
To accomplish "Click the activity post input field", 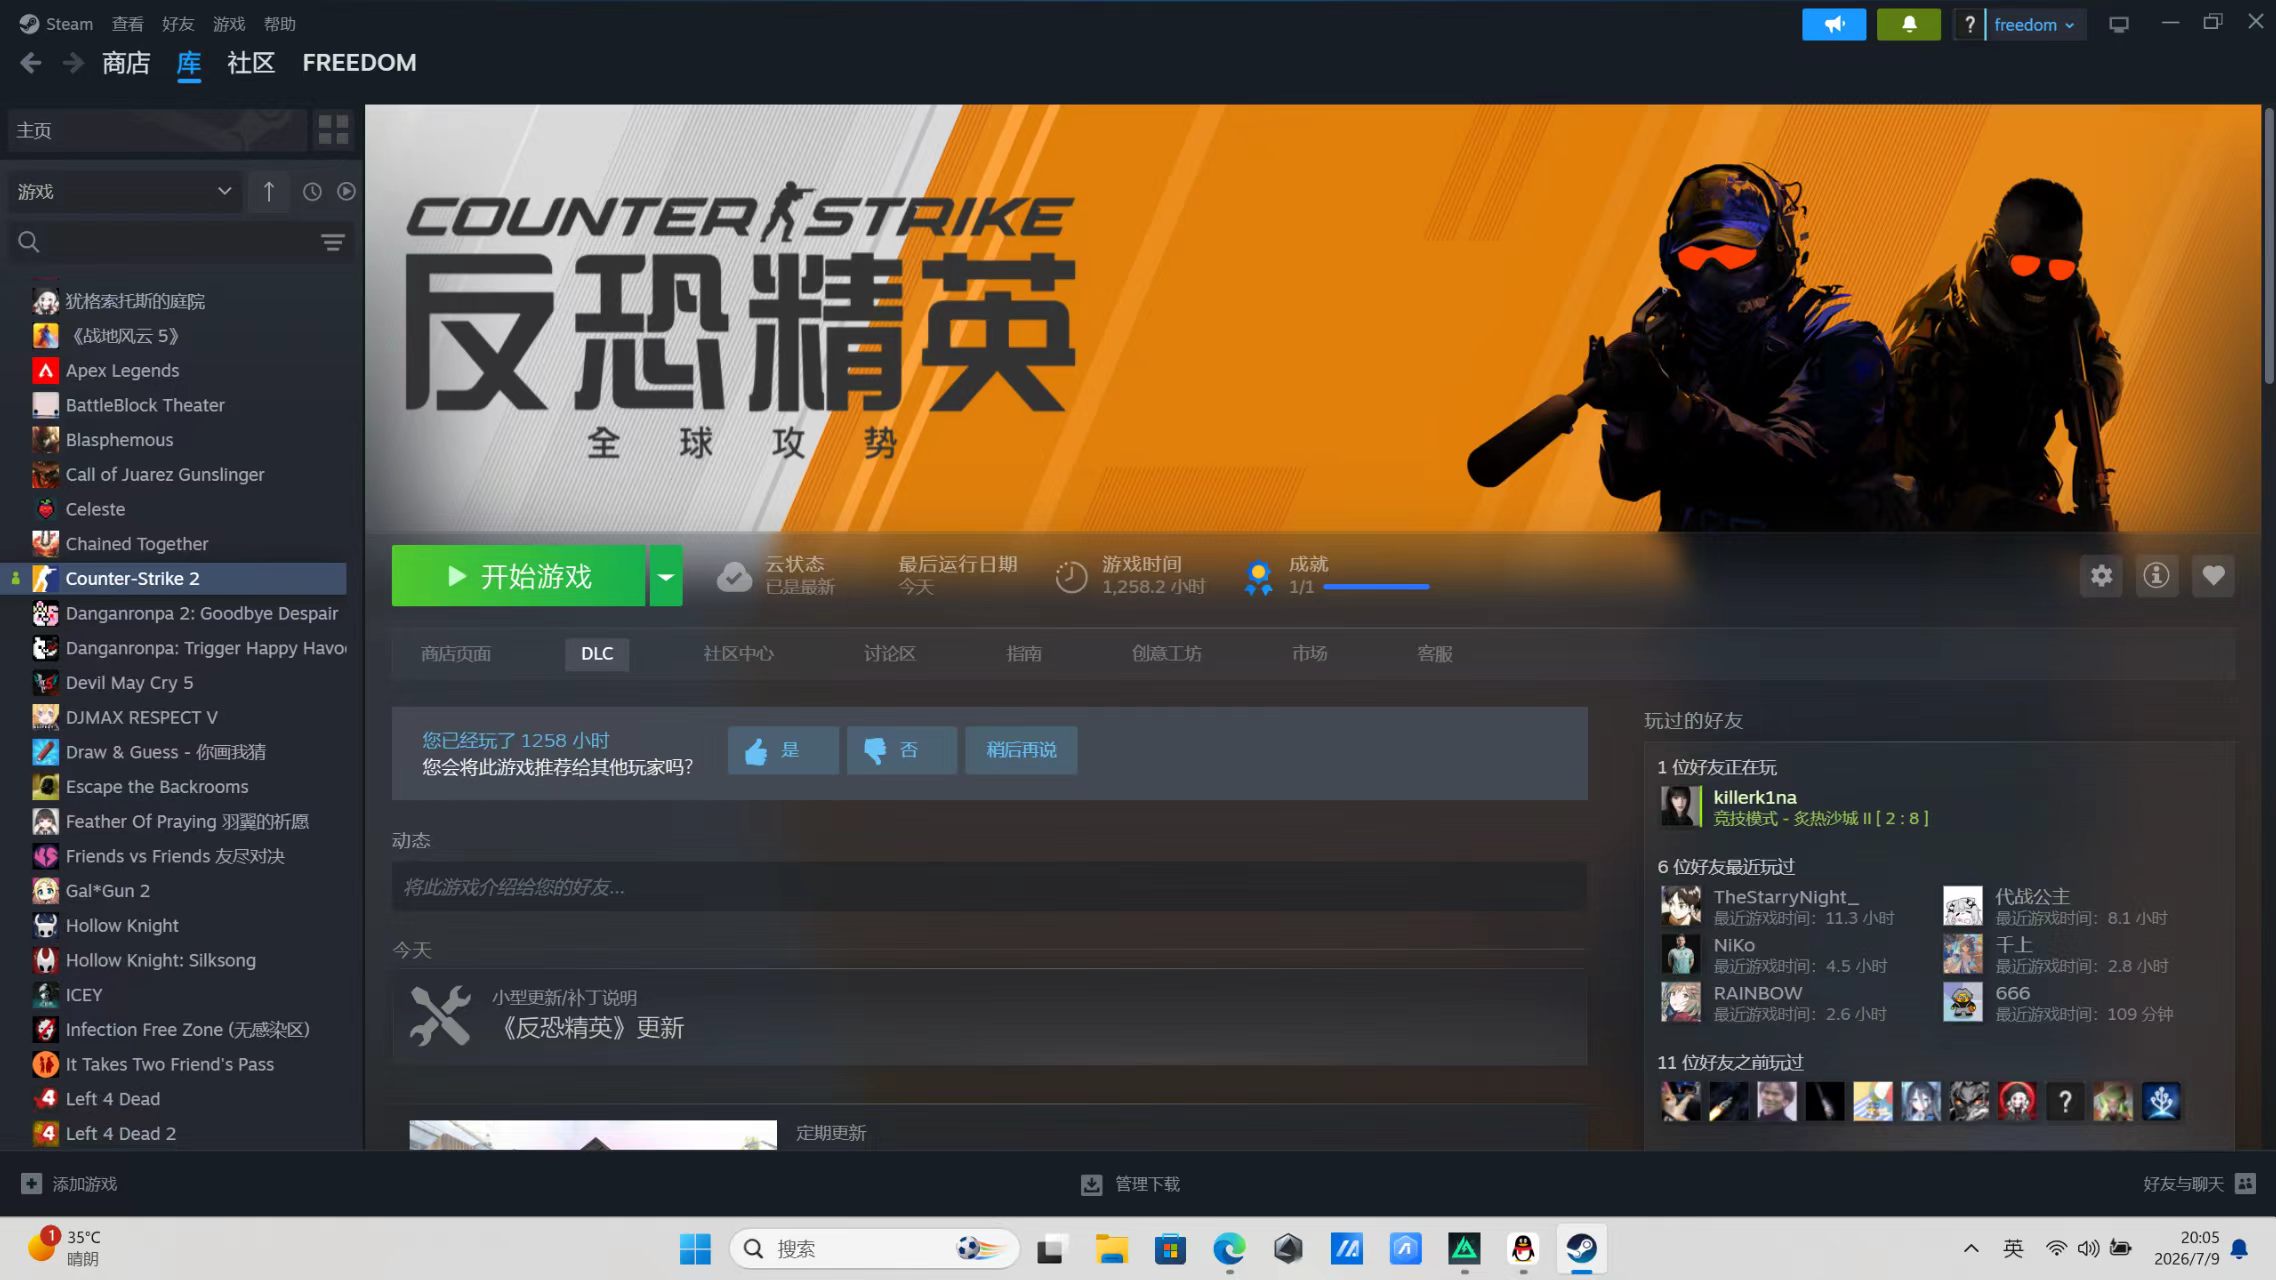I will pos(989,887).
